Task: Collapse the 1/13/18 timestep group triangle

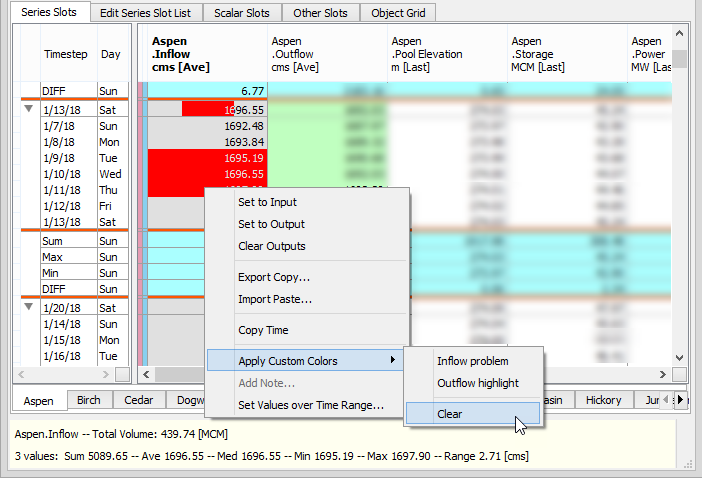Action: (x=28, y=109)
